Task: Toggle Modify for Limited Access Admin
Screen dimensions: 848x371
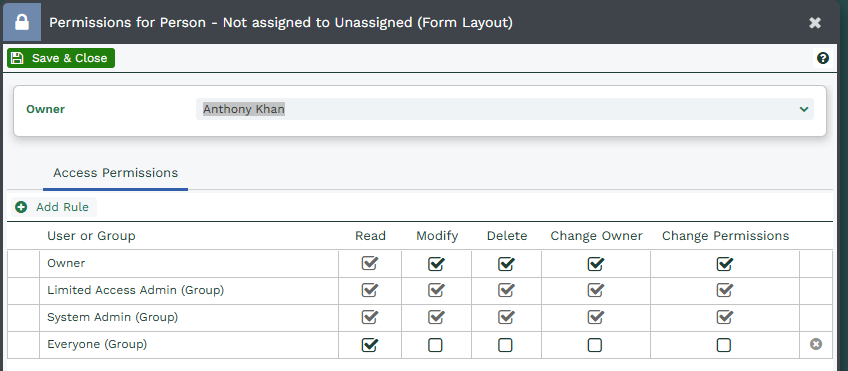Action: (436, 290)
